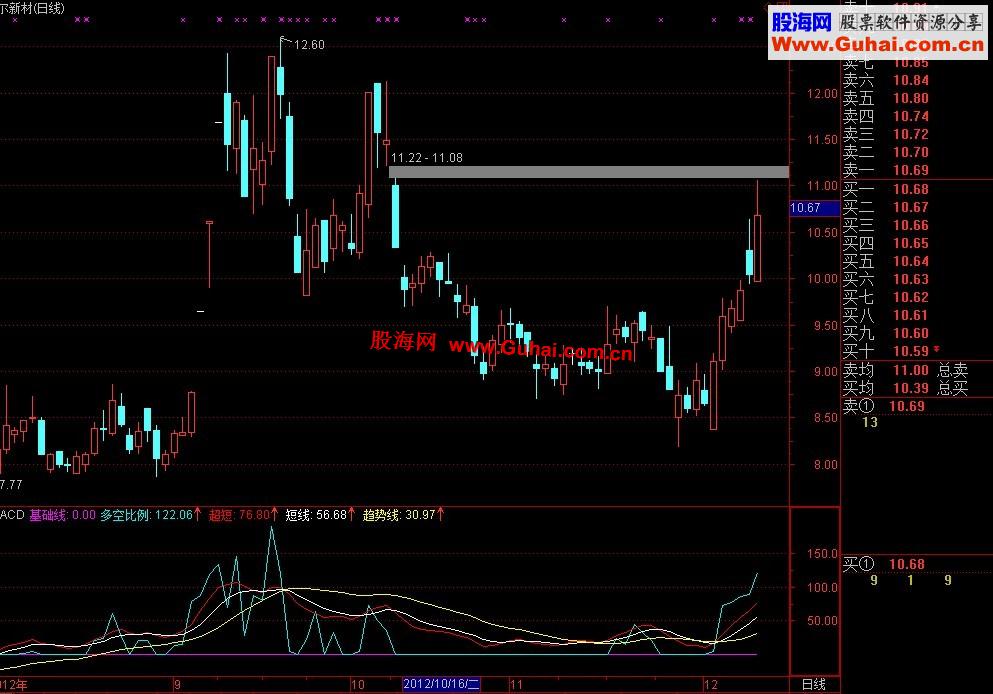
Task: Select the 买八 10.61 order row
Action: (886, 315)
